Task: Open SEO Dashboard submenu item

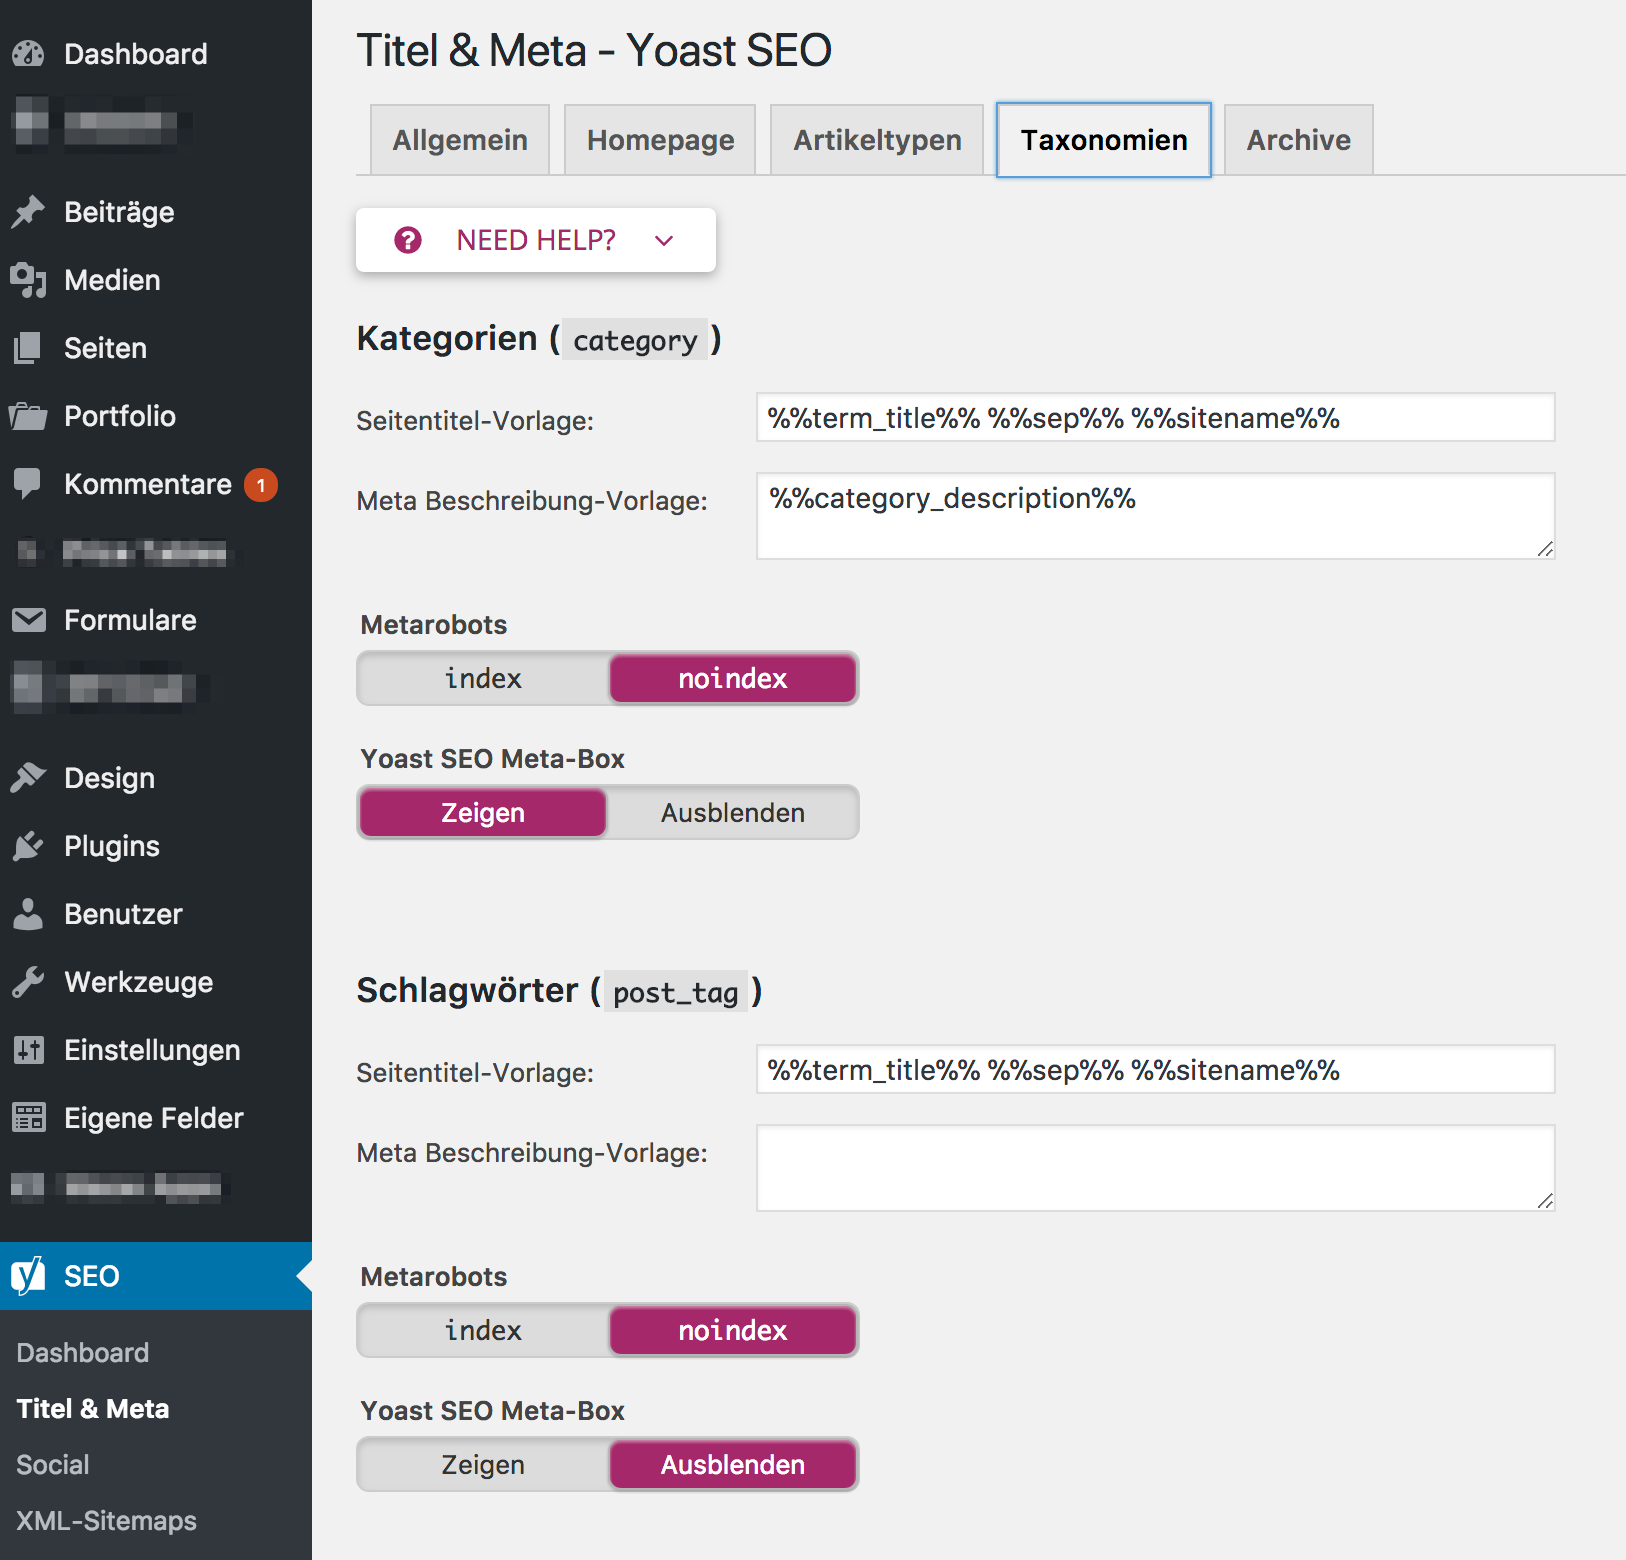Action: pyautogui.click(x=83, y=1353)
